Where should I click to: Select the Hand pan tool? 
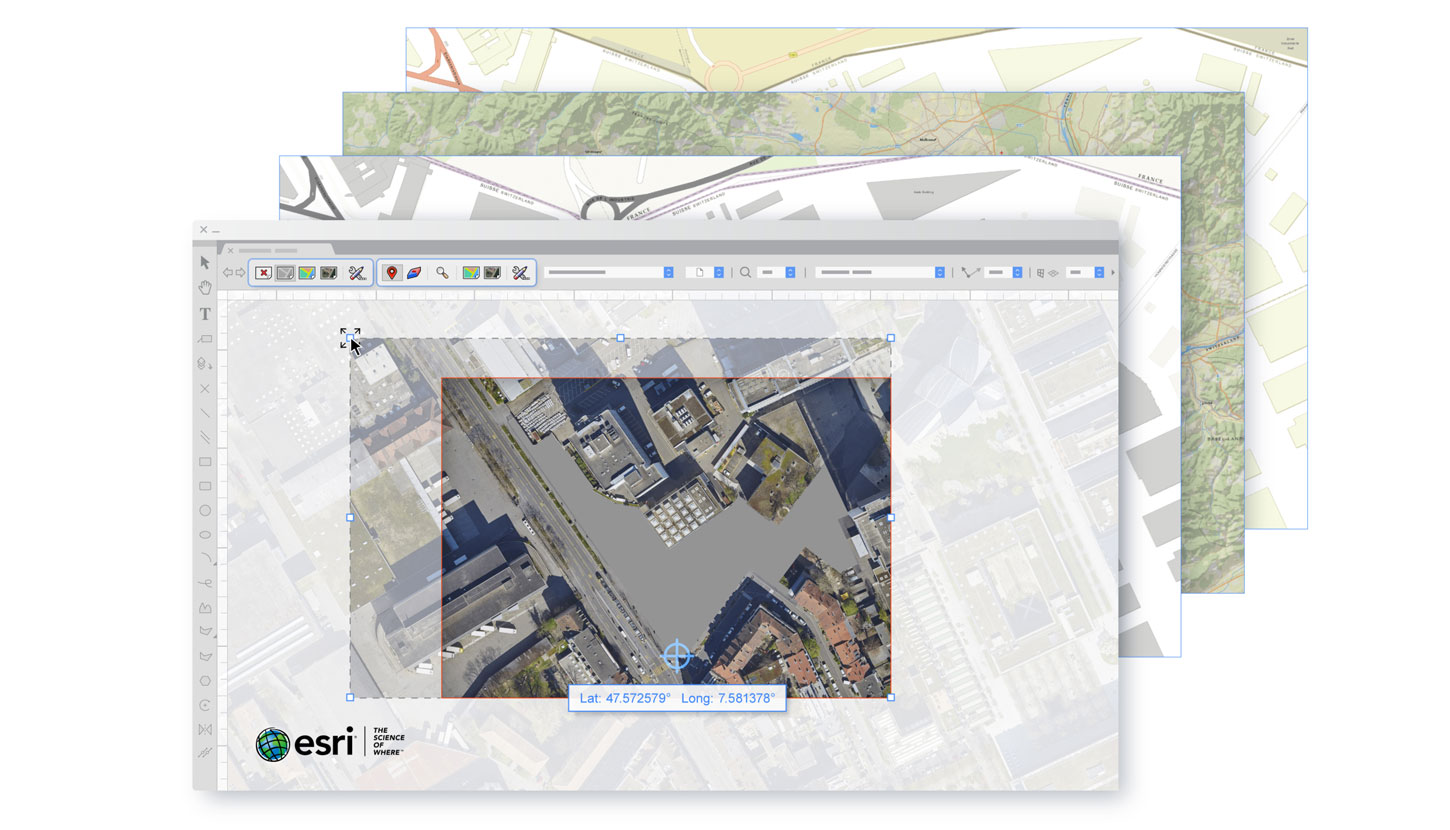click(205, 288)
